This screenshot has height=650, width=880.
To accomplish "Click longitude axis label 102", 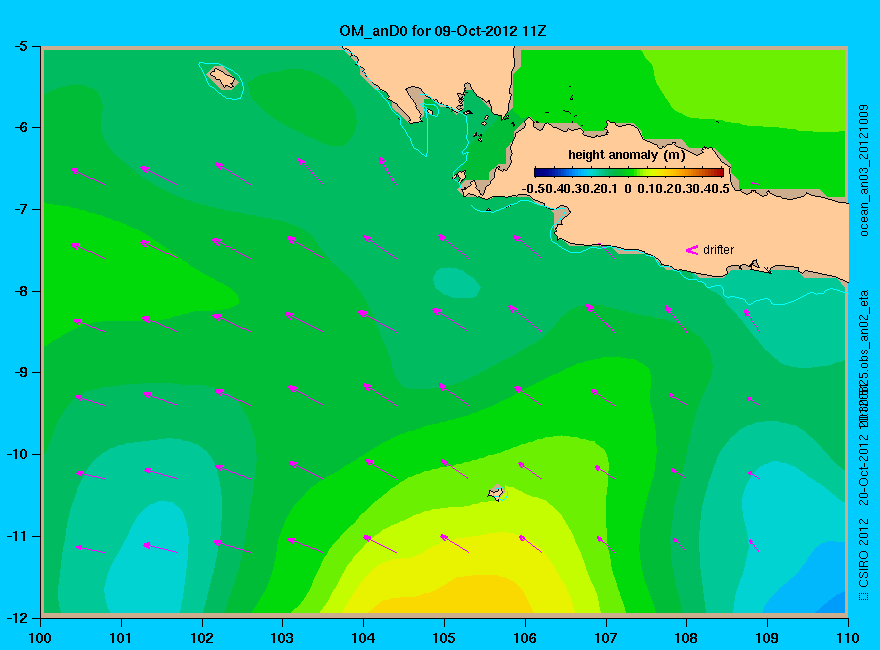I will pyautogui.click(x=201, y=638).
